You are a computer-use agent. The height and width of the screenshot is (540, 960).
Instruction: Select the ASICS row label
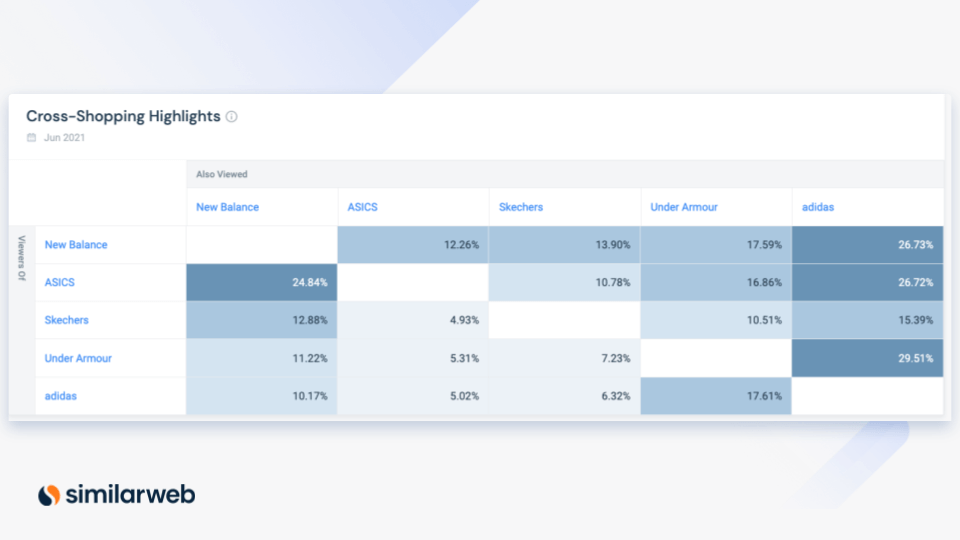[x=60, y=283]
